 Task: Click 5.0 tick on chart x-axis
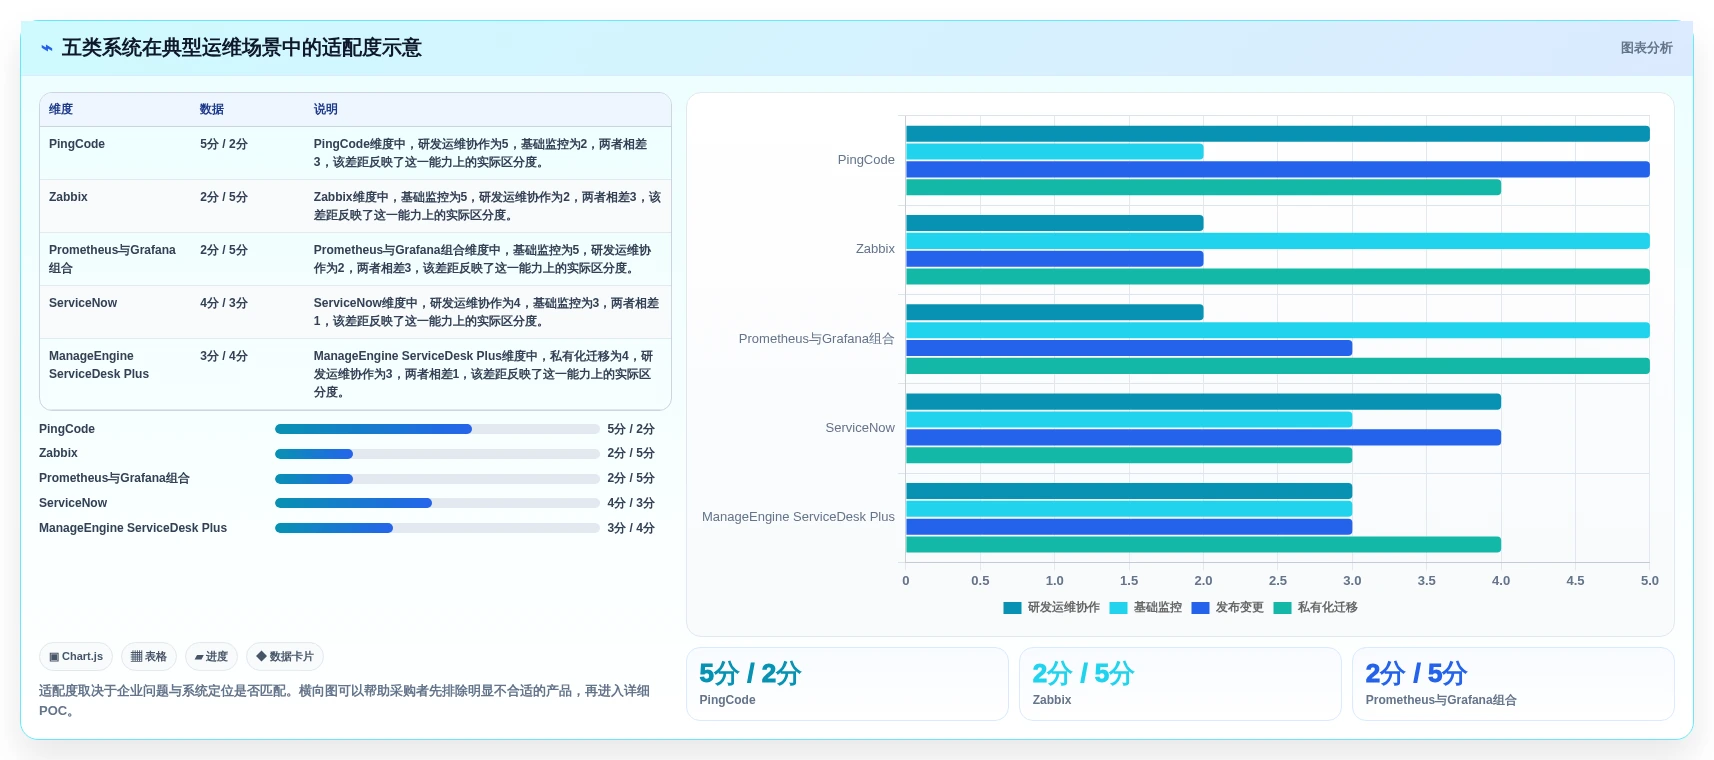tap(1649, 581)
